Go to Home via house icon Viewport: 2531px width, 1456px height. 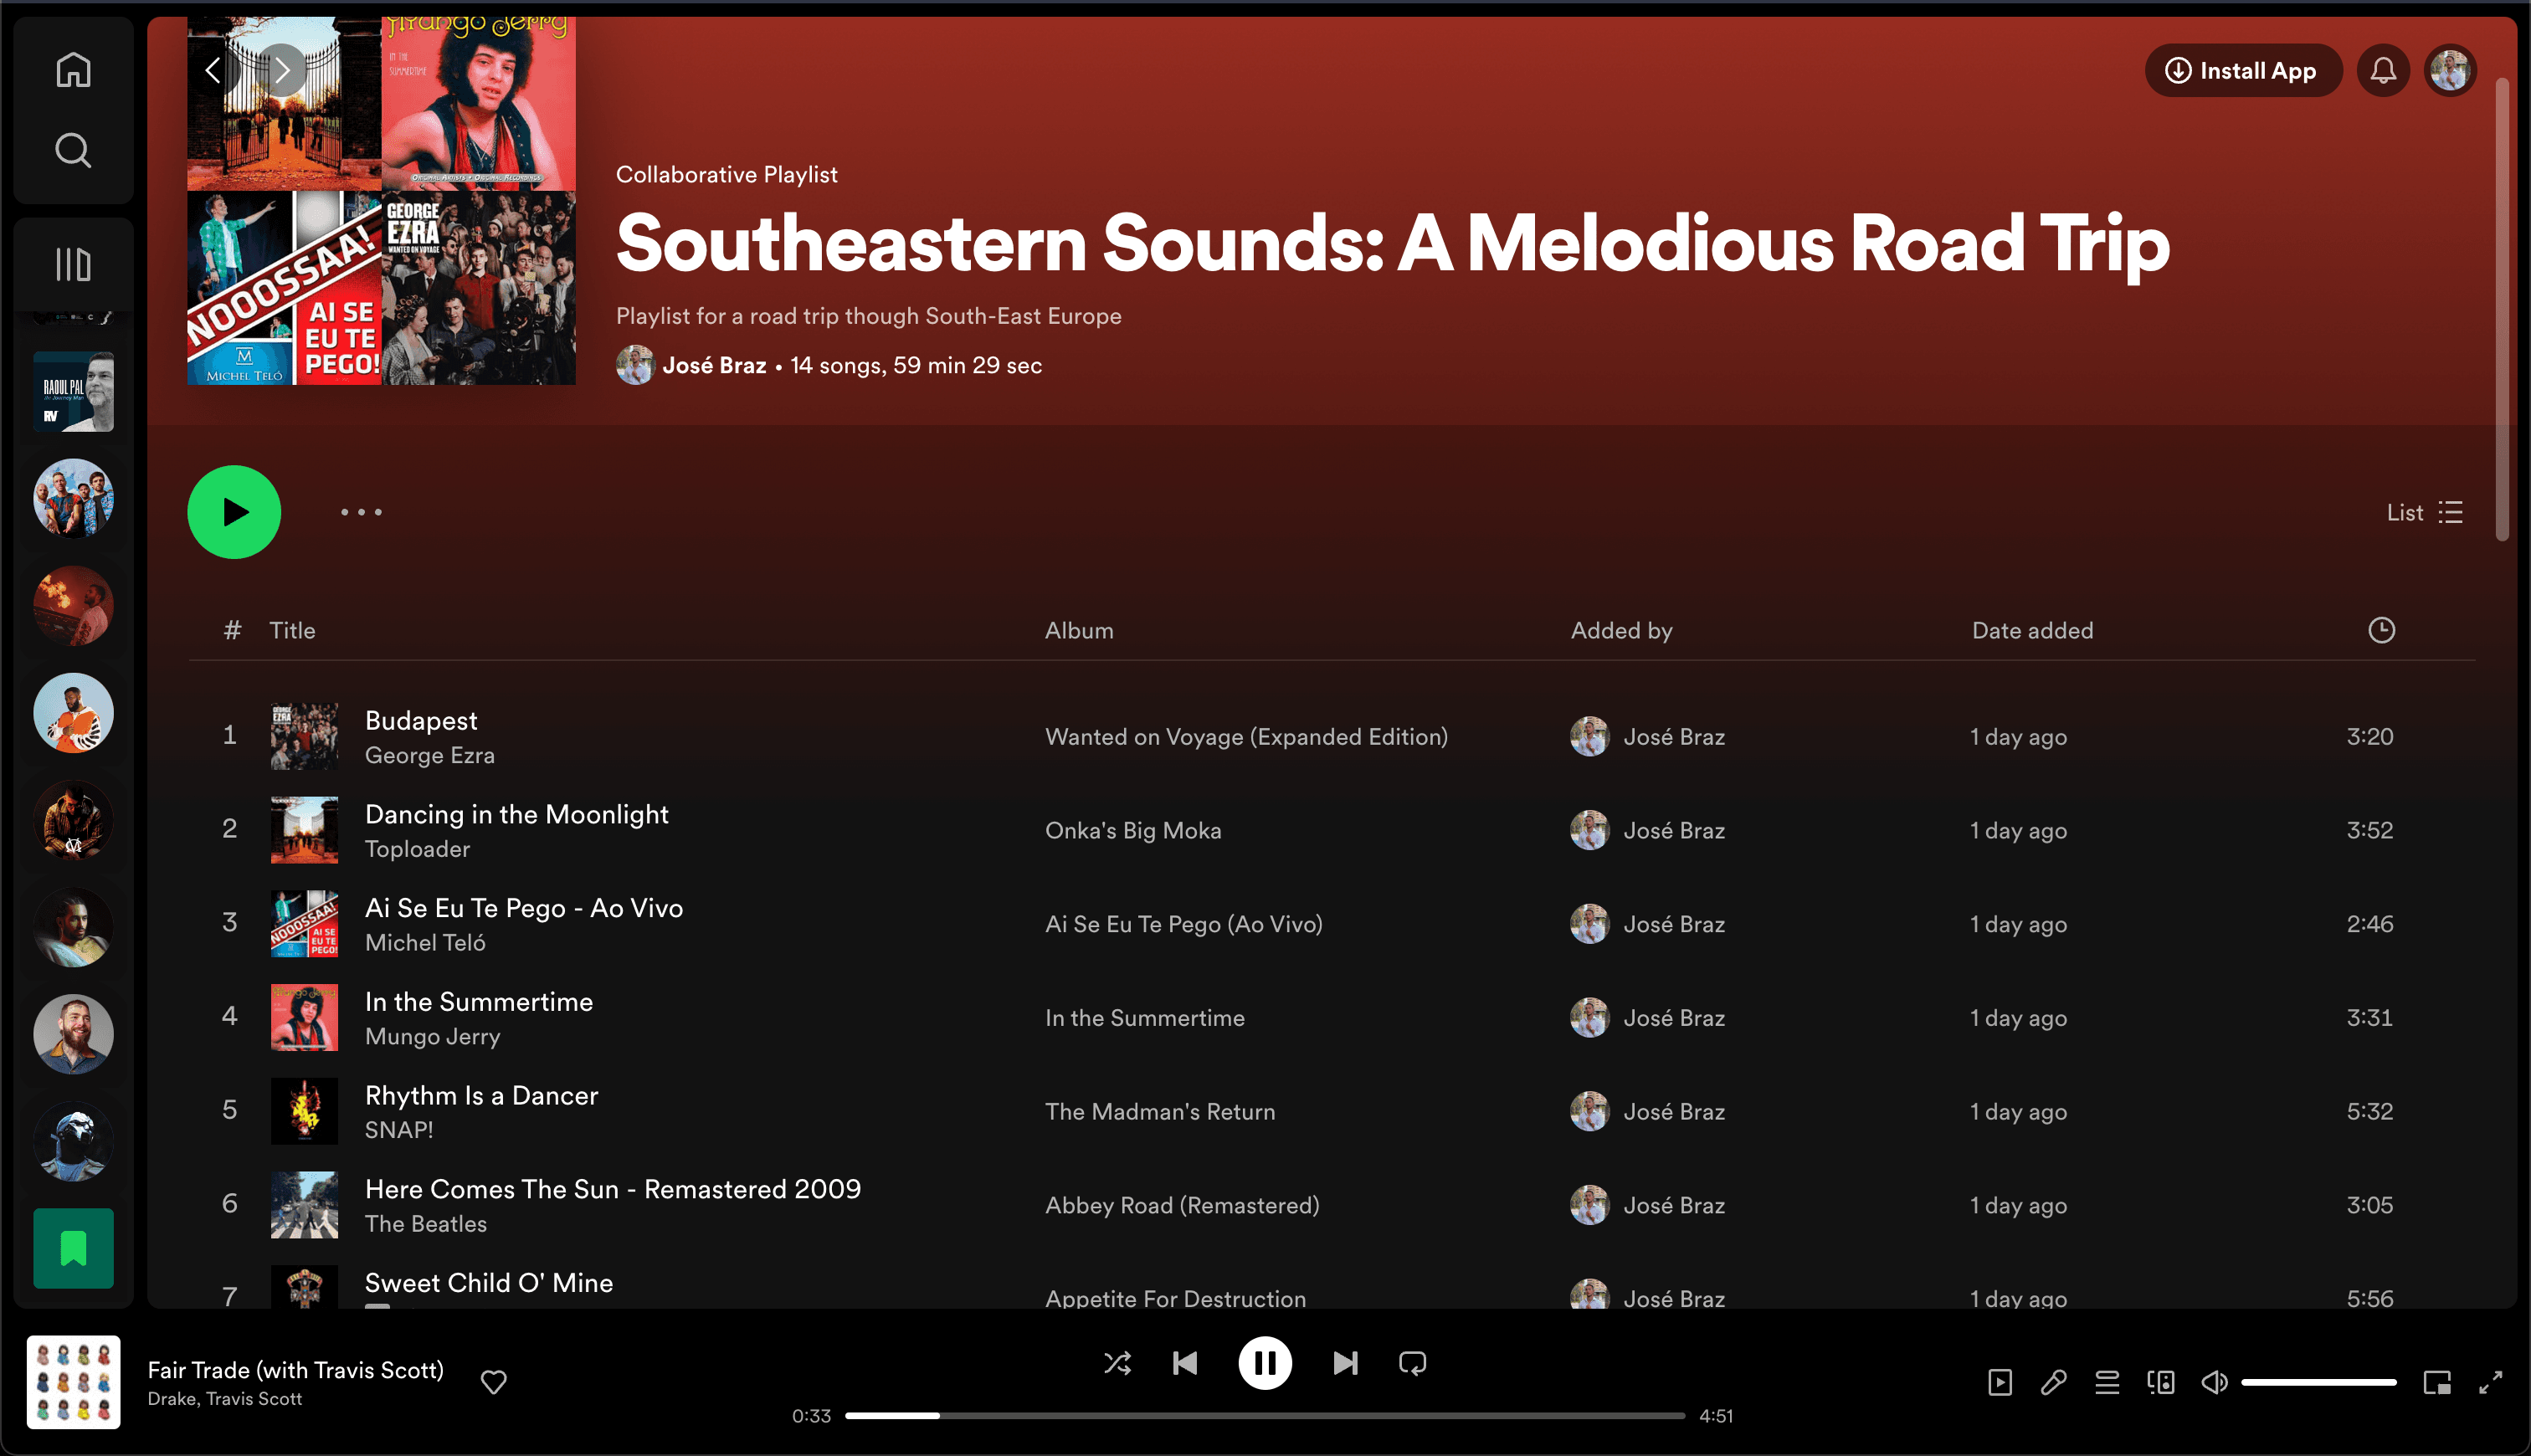pyautogui.click(x=73, y=71)
